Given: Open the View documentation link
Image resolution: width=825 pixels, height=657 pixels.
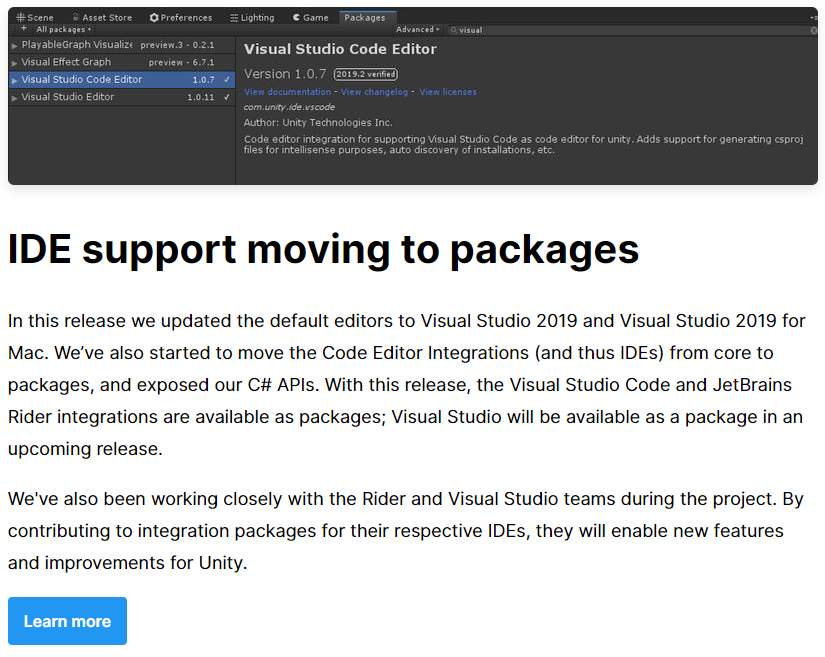Looking at the screenshot, I should point(287,92).
